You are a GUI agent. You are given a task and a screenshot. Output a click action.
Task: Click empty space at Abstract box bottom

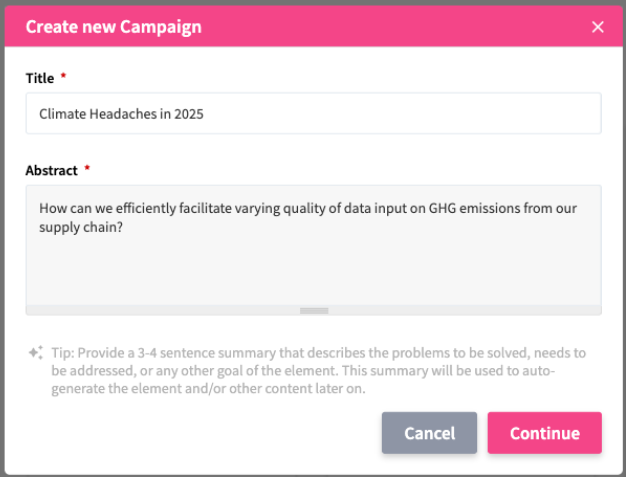(x=313, y=285)
